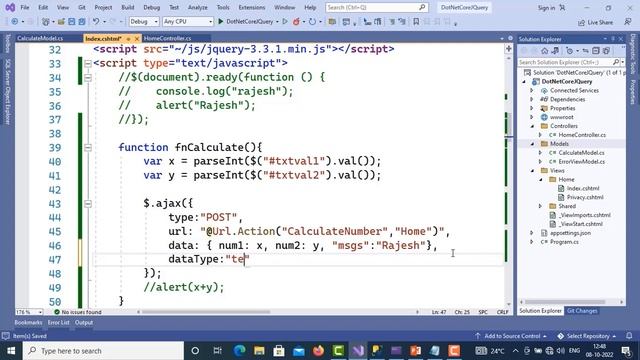Viewport: 640px width, 360px height.
Task: Switch to the CalculateModel.cs tab
Action: click(40, 38)
